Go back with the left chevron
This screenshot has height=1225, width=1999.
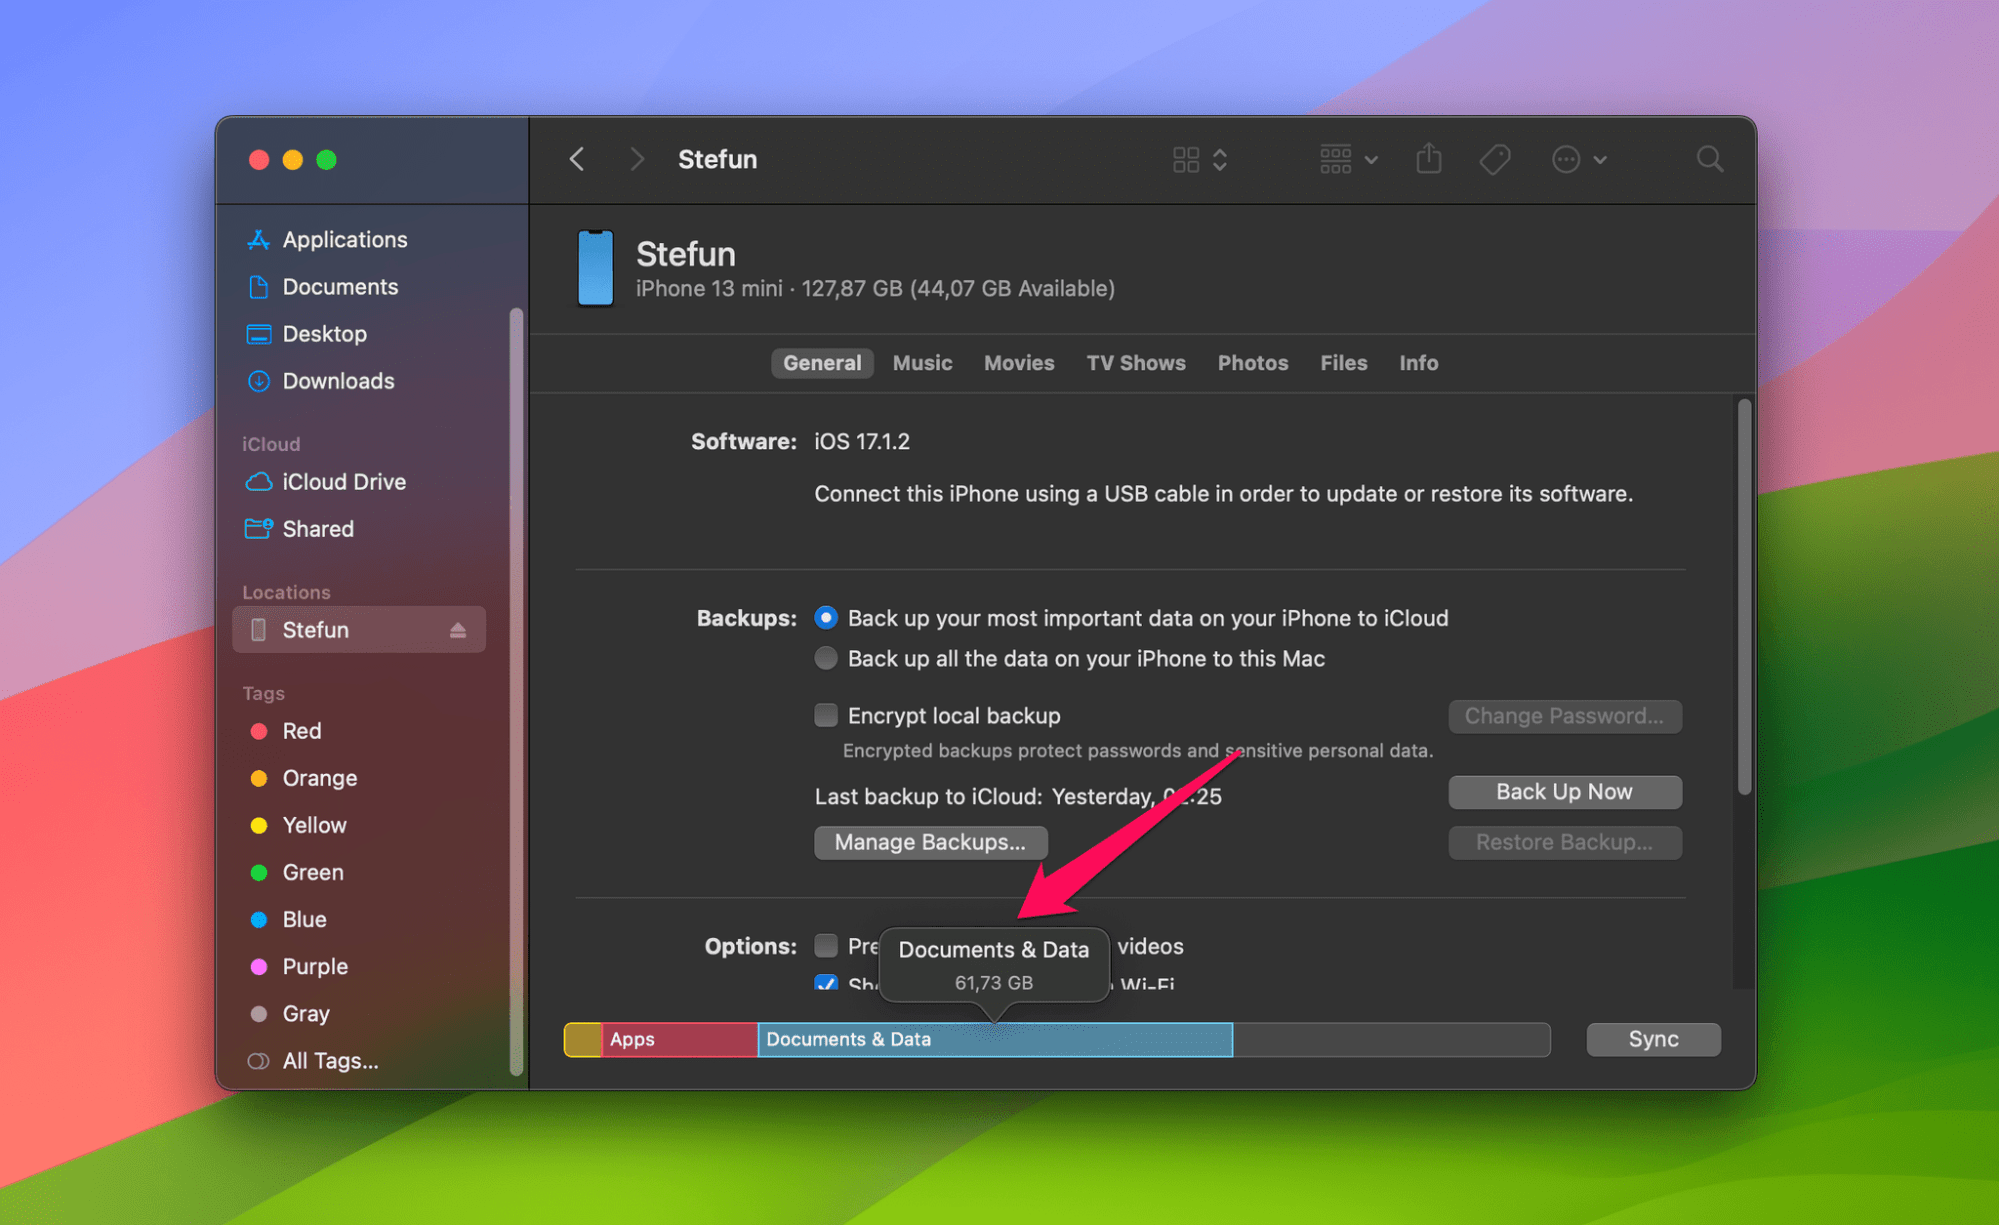(577, 159)
